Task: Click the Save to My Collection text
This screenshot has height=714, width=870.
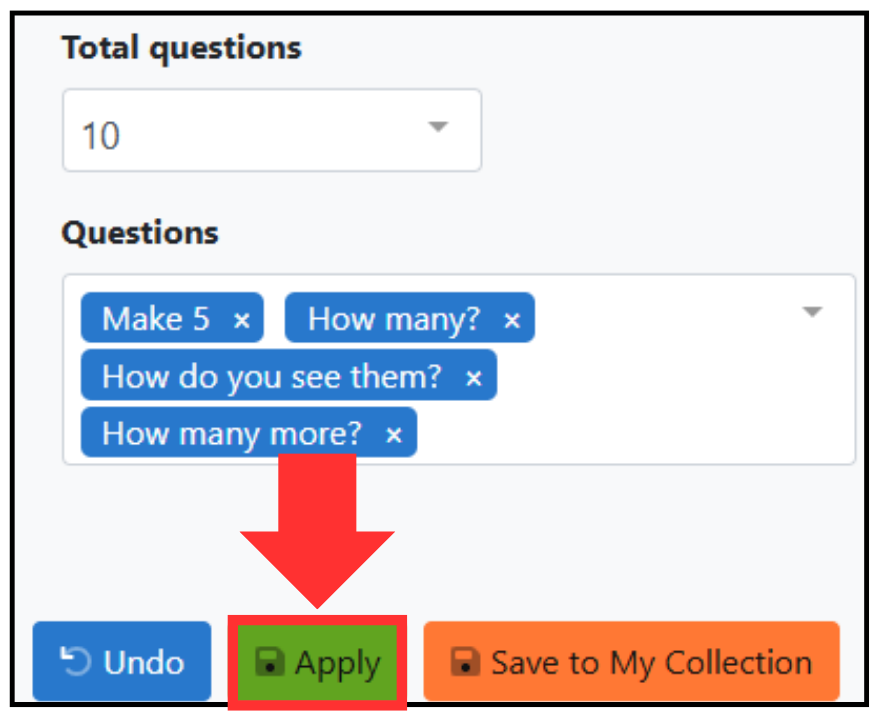Action: (x=651, y=664)
